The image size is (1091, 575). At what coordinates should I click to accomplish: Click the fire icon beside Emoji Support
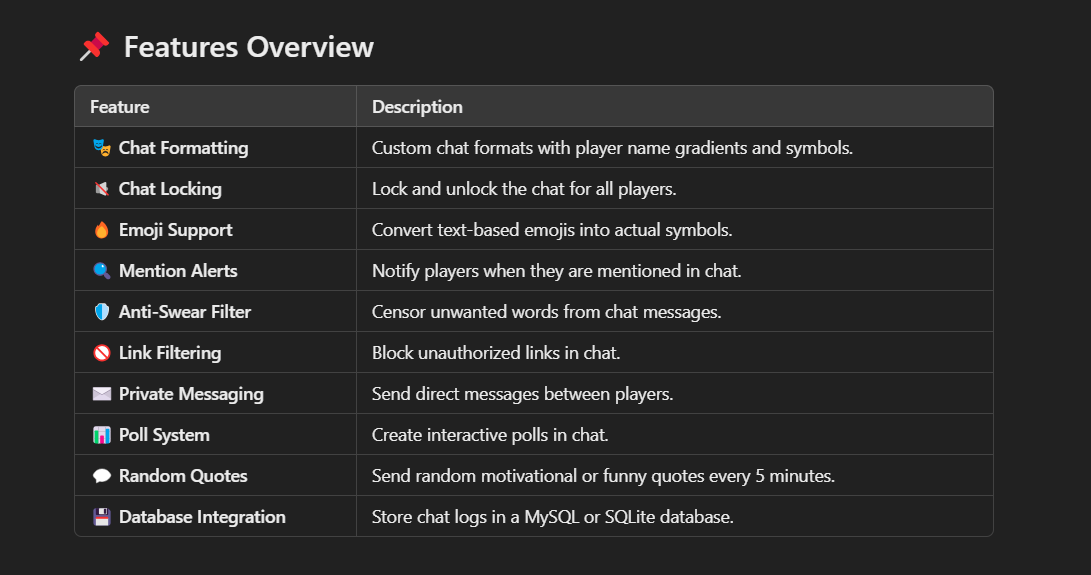point(102,230)
